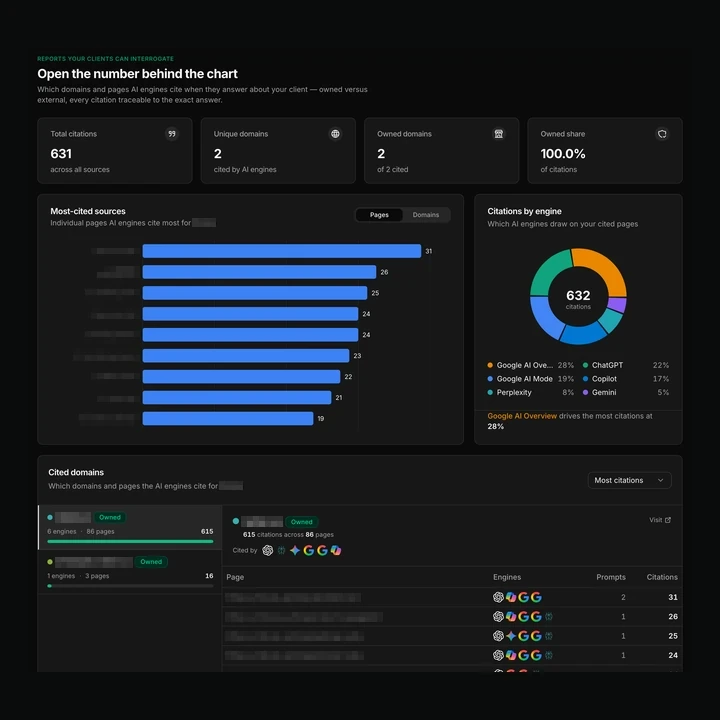Image resolution: width=720 pixels, height=720 pixels.
Task: Open the Visit external link
Action: pos(660,520)
